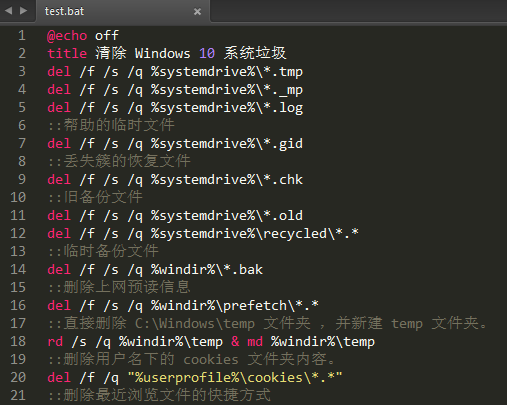
Task: Click line number 6 in gutter
Action: [22, 125]
